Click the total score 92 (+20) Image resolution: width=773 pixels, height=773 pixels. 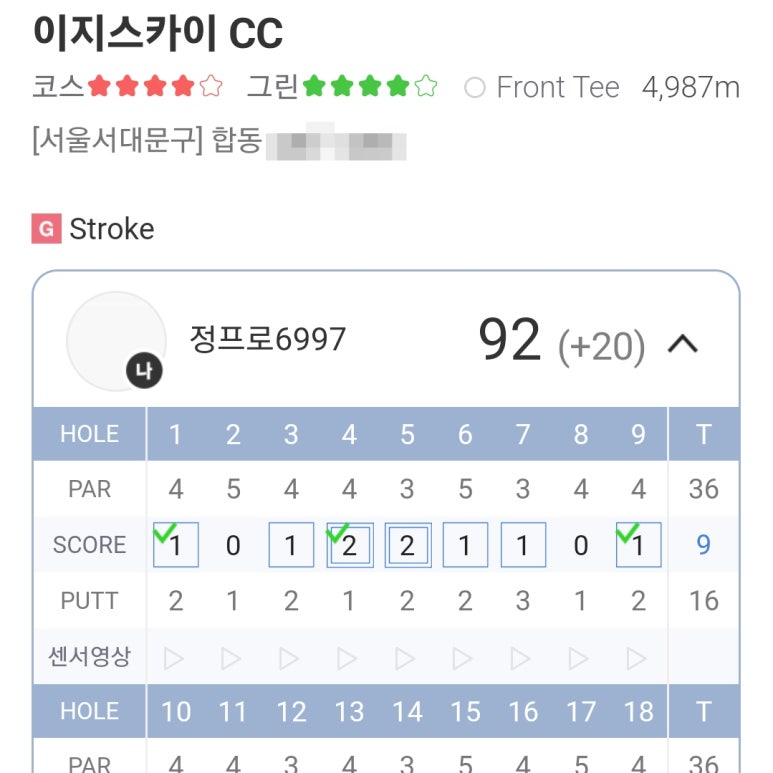tap(560, 342)
